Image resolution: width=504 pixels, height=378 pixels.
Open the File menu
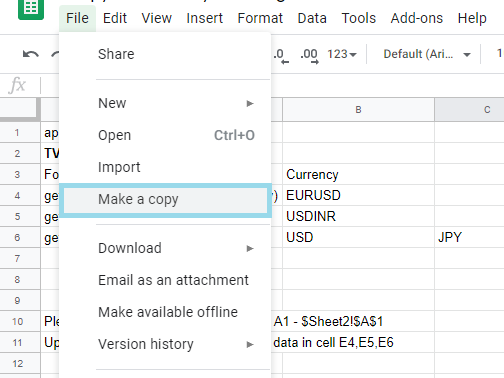(77, 18)
